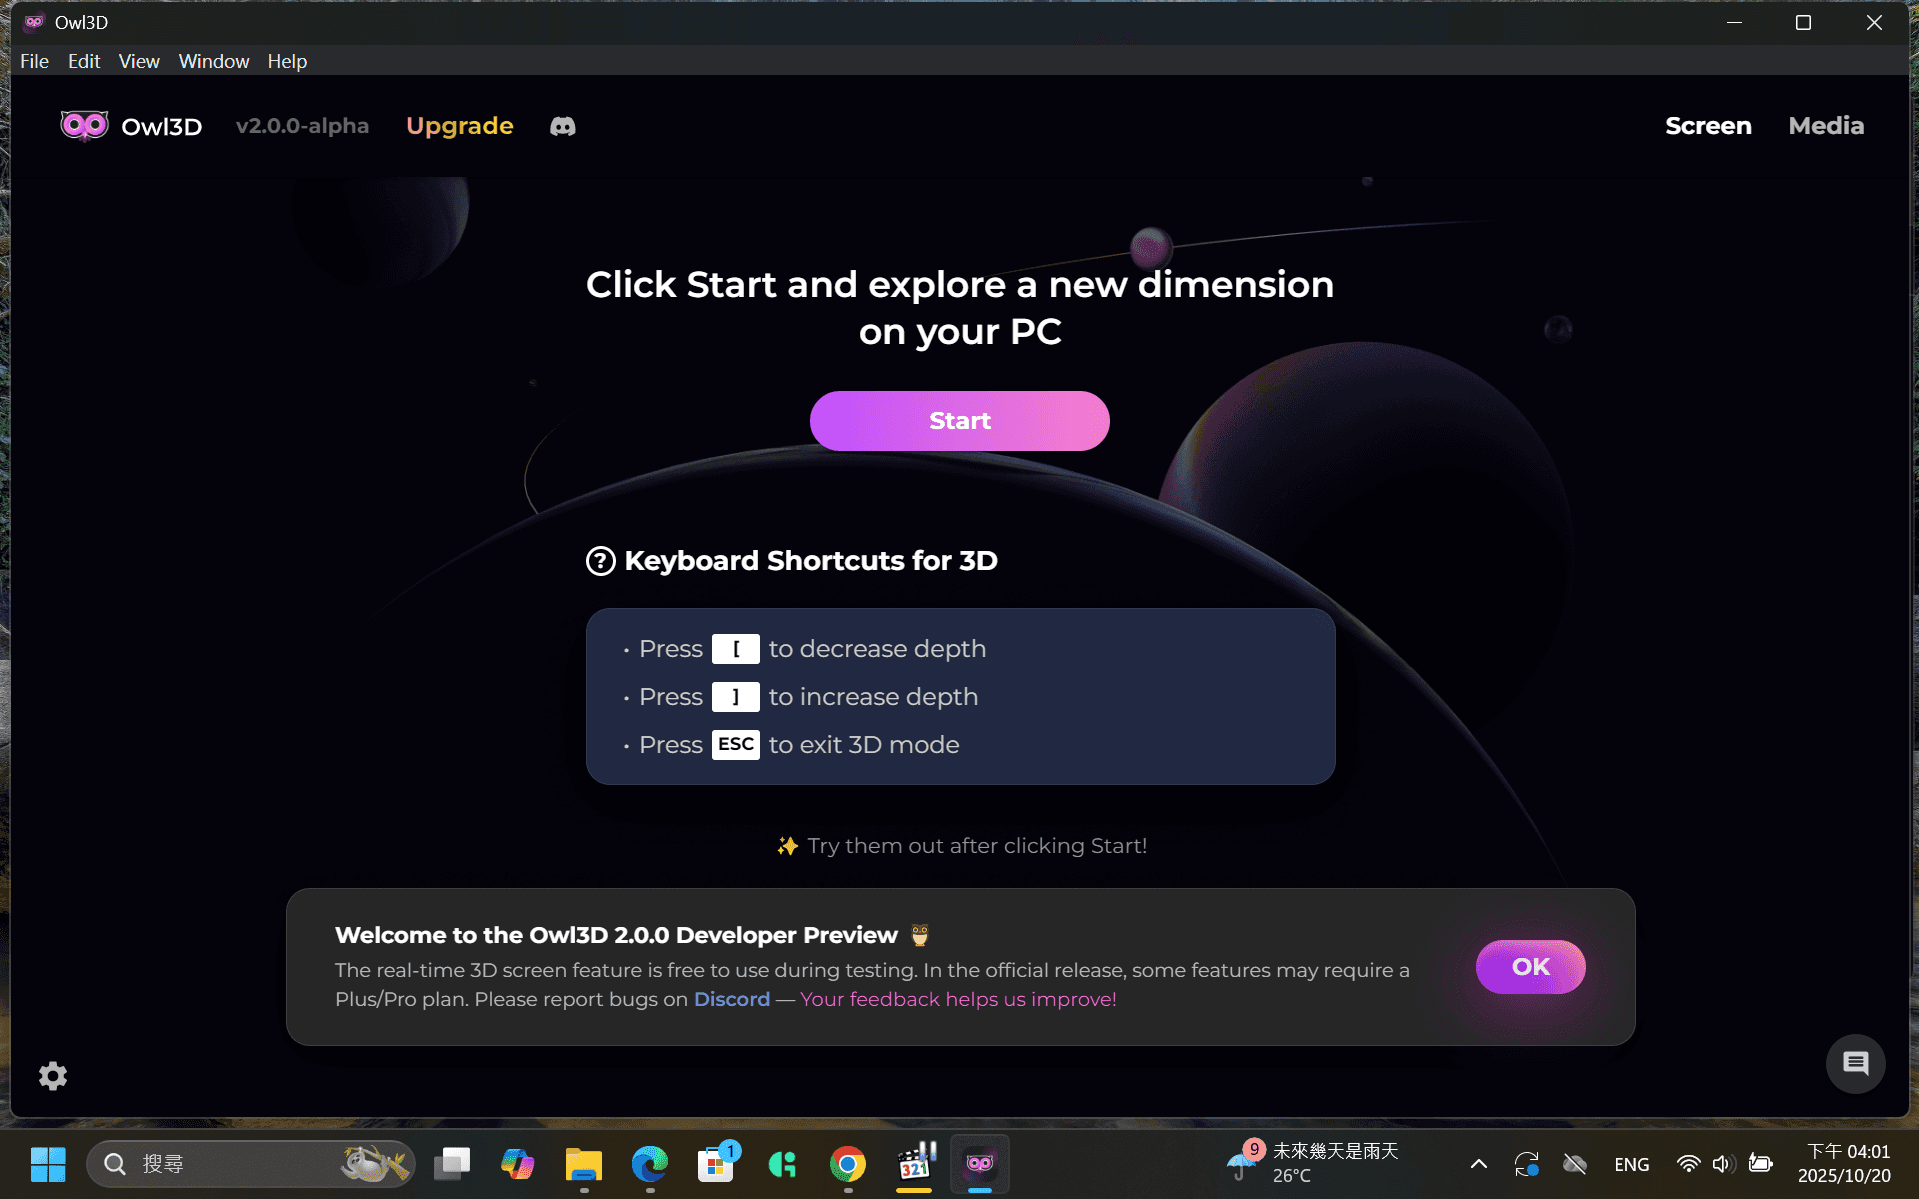Click the 'Owl3D' brand name text
Image resolution: width=1919 pixels, height=1199 pixels.
pos(162,127)
